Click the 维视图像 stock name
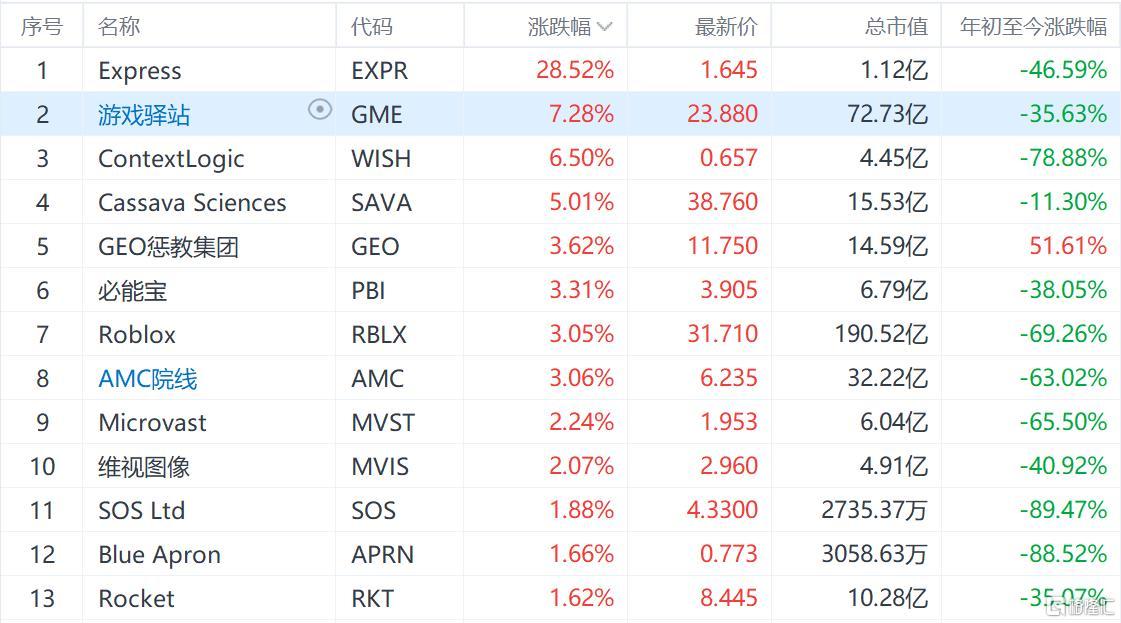1121x623 pixels. tap(144, 466)
